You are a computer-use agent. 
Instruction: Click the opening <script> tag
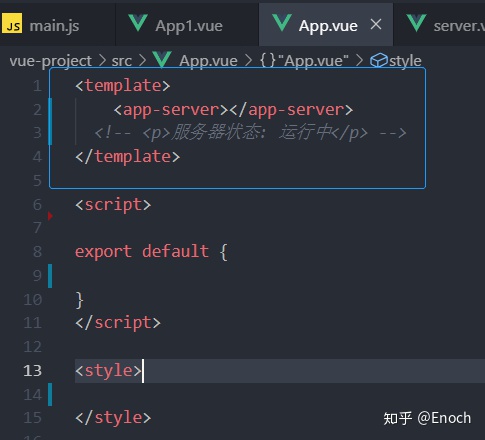coord(113,205)
